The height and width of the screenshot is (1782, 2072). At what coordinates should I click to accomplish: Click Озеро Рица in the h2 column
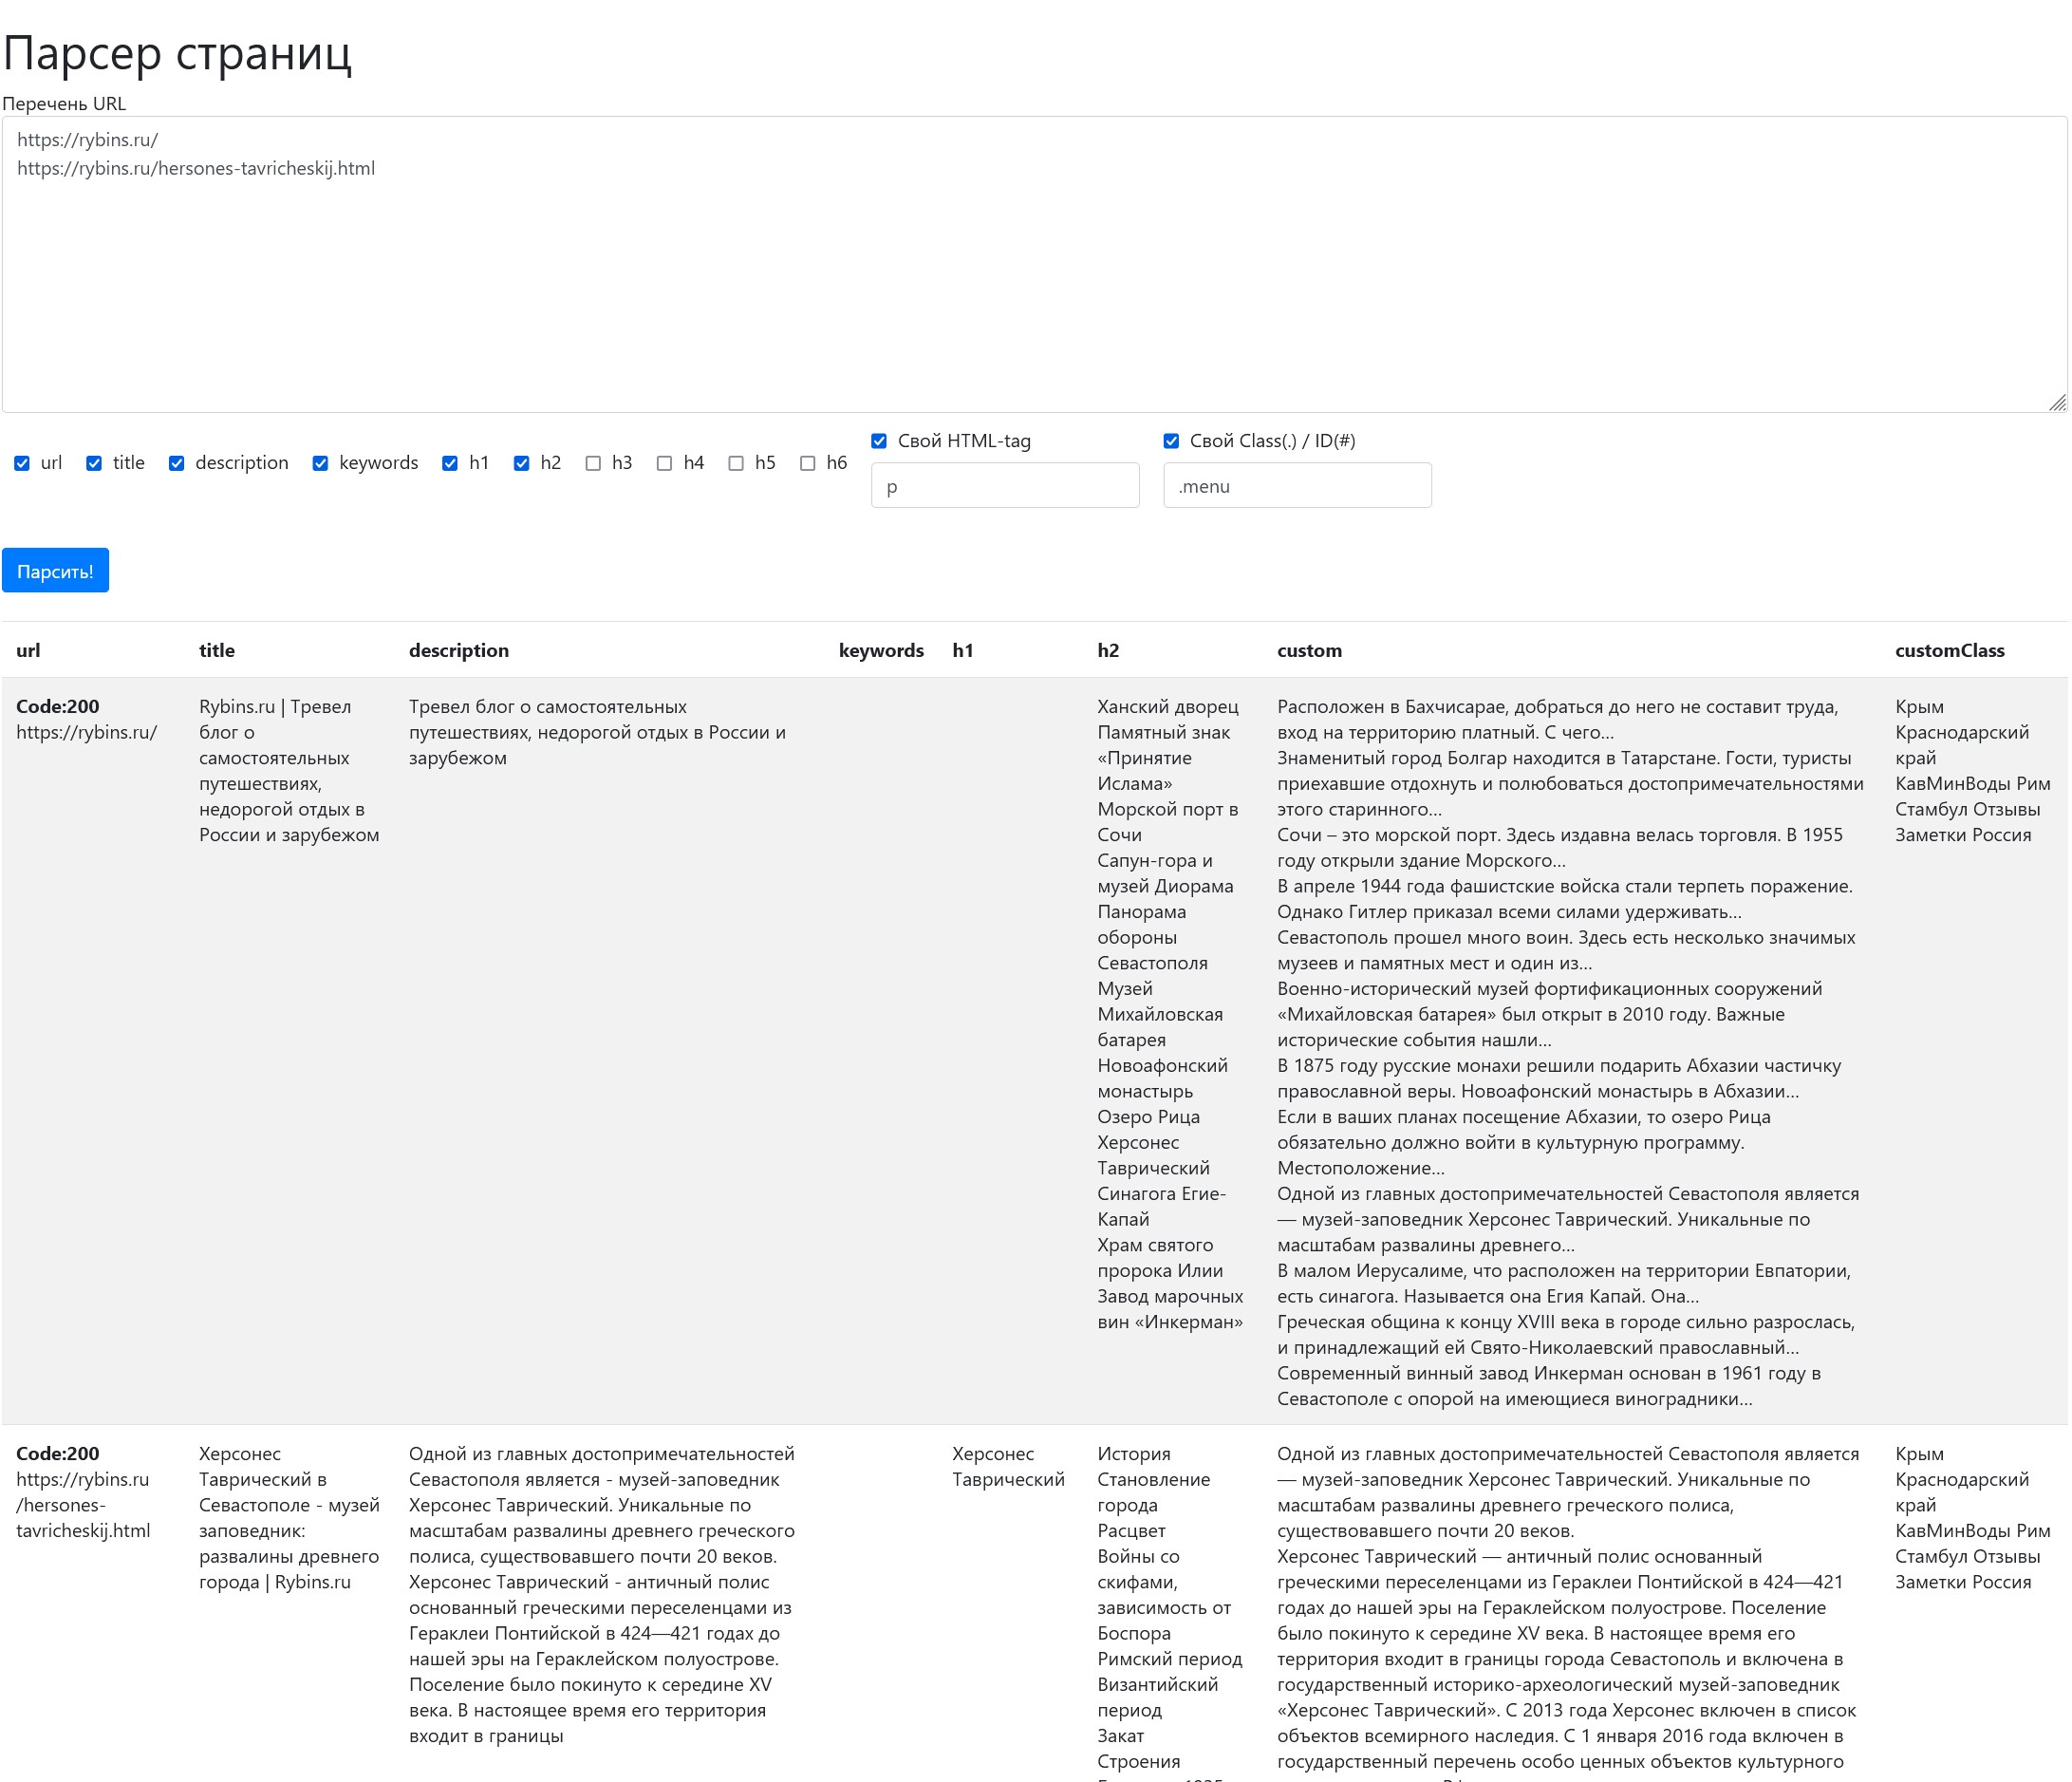[x=1148, y=1116]
